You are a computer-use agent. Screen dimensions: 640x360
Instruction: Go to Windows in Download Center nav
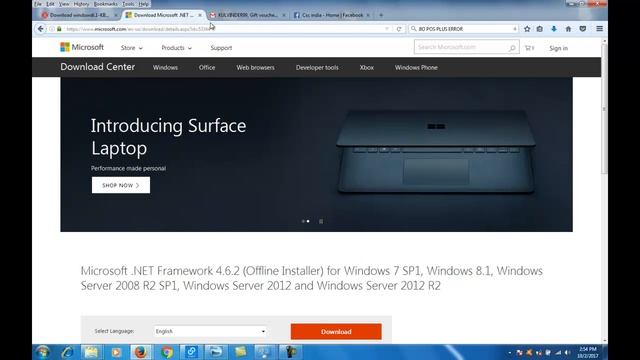pos(165,67)
